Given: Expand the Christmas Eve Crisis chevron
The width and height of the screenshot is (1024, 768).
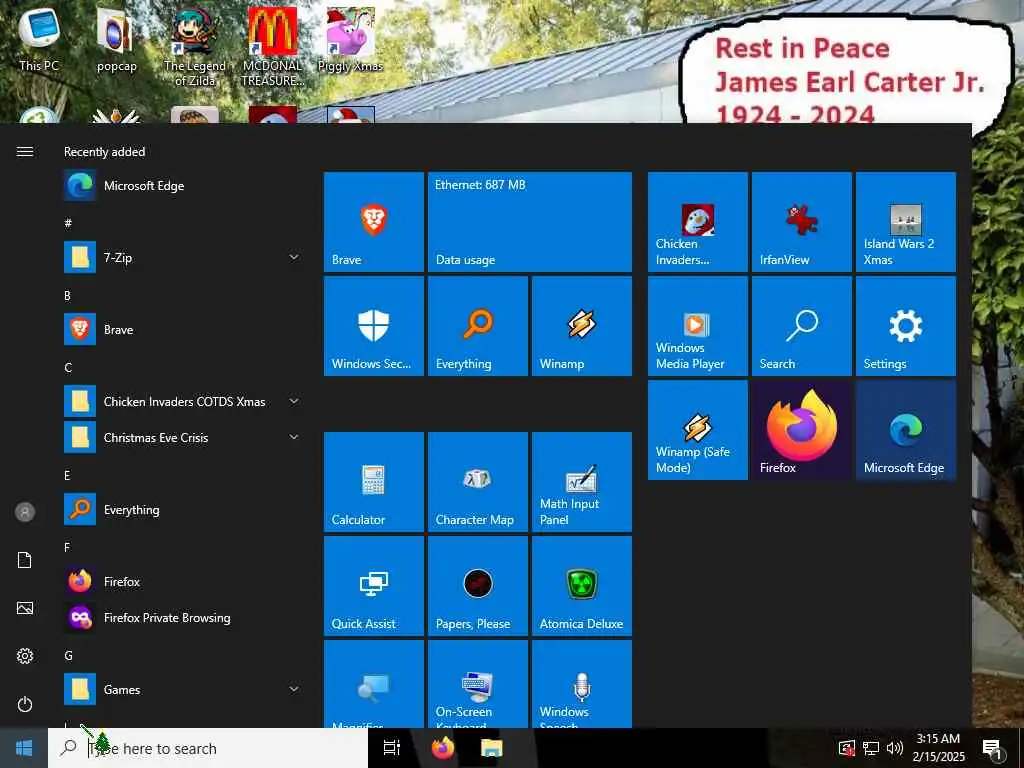Looking at the screenshot, I should 294,437.
